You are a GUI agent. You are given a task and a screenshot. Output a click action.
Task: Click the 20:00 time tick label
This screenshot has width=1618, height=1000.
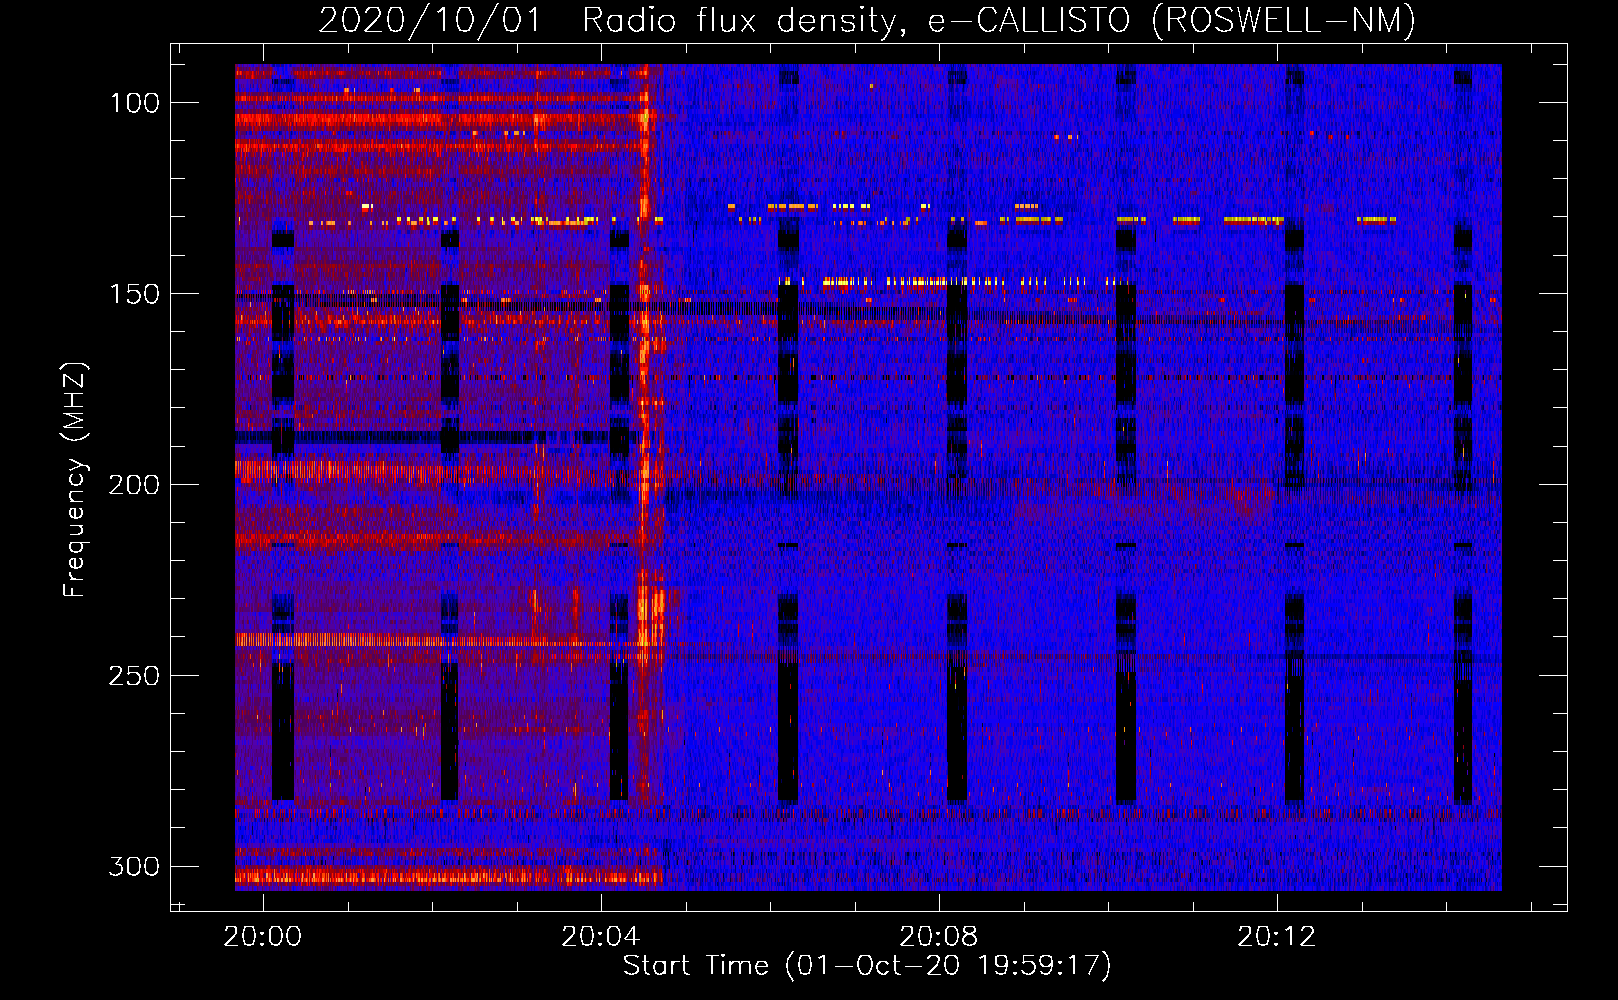(x=263, y=937)
